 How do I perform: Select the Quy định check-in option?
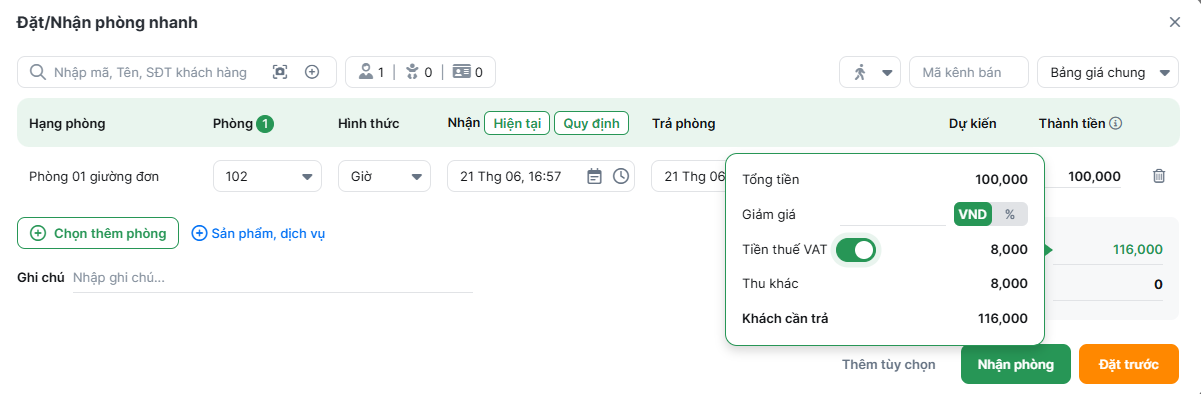click(x=591, y=124)
